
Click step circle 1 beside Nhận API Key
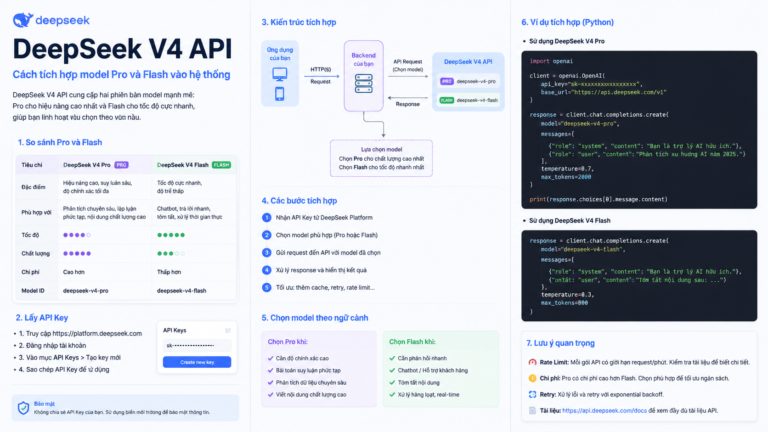click(266, 217)
